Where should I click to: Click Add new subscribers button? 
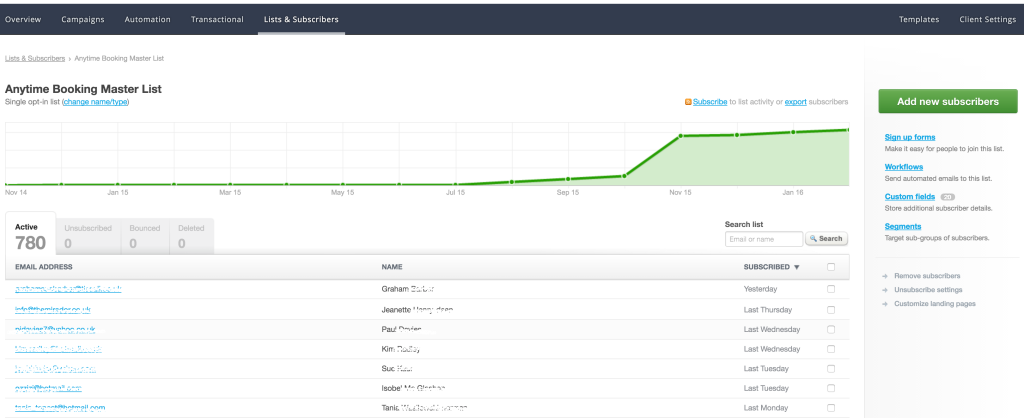click(x=948, y=101)
